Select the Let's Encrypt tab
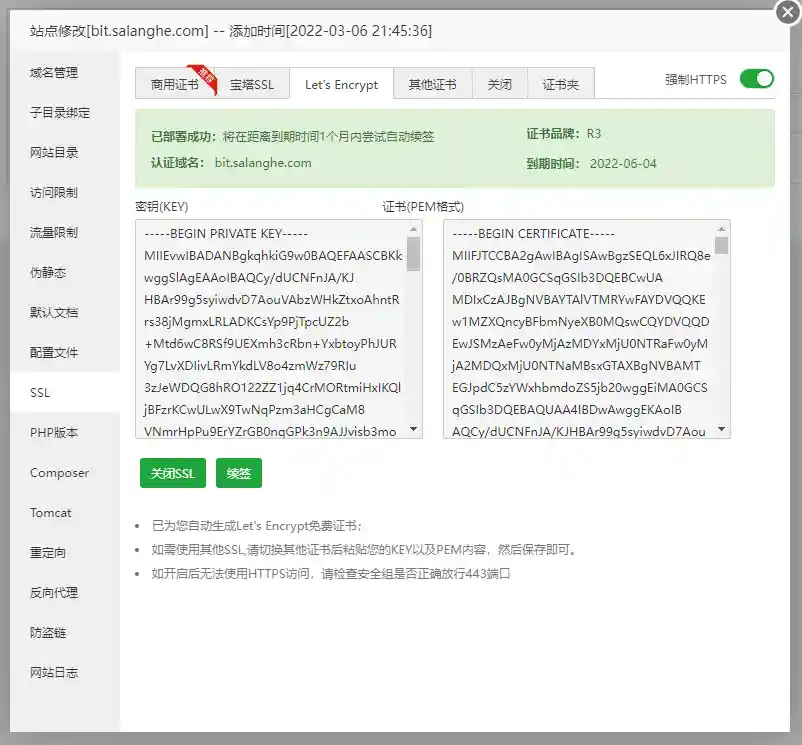 [341, 85]
